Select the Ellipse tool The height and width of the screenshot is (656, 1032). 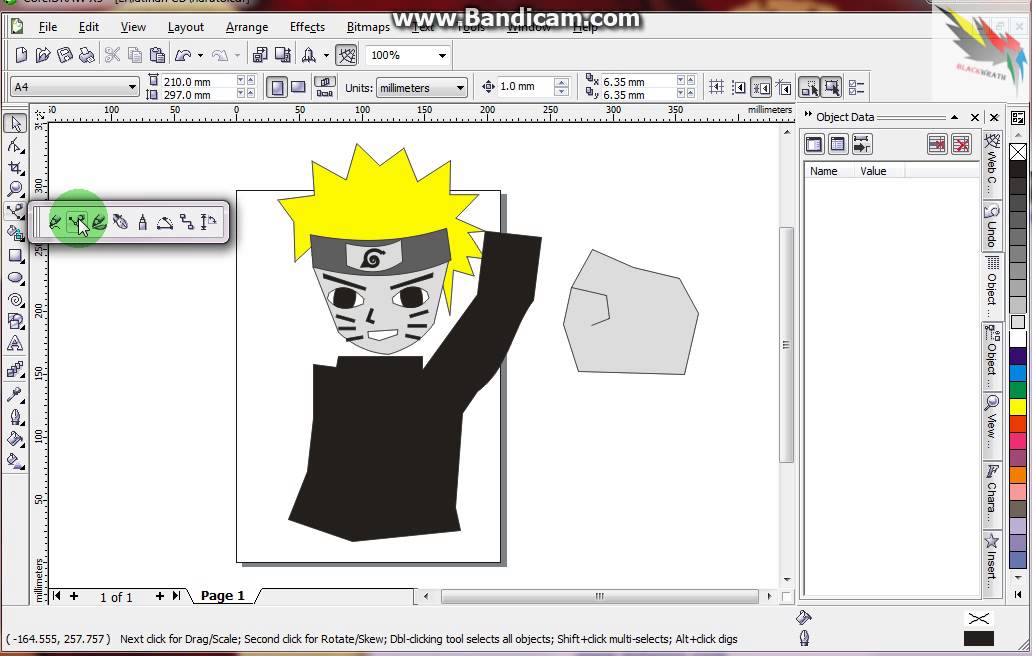[x=15, y=278]
